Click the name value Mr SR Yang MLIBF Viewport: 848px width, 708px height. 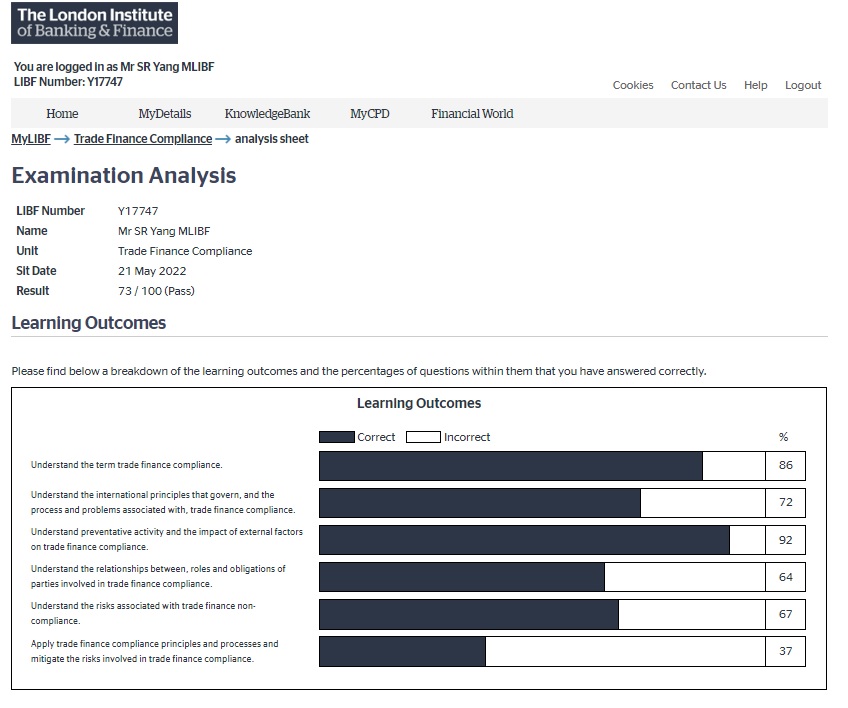164,231
